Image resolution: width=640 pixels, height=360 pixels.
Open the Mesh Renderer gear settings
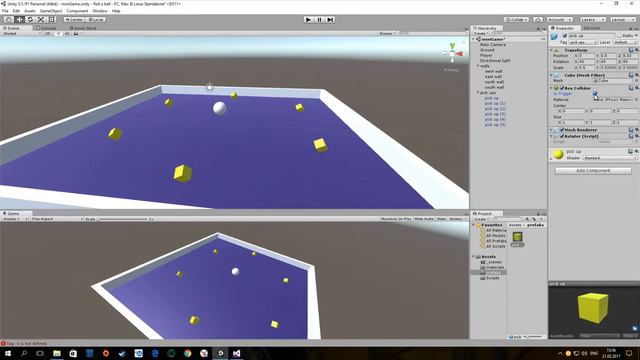click(636, 130)
